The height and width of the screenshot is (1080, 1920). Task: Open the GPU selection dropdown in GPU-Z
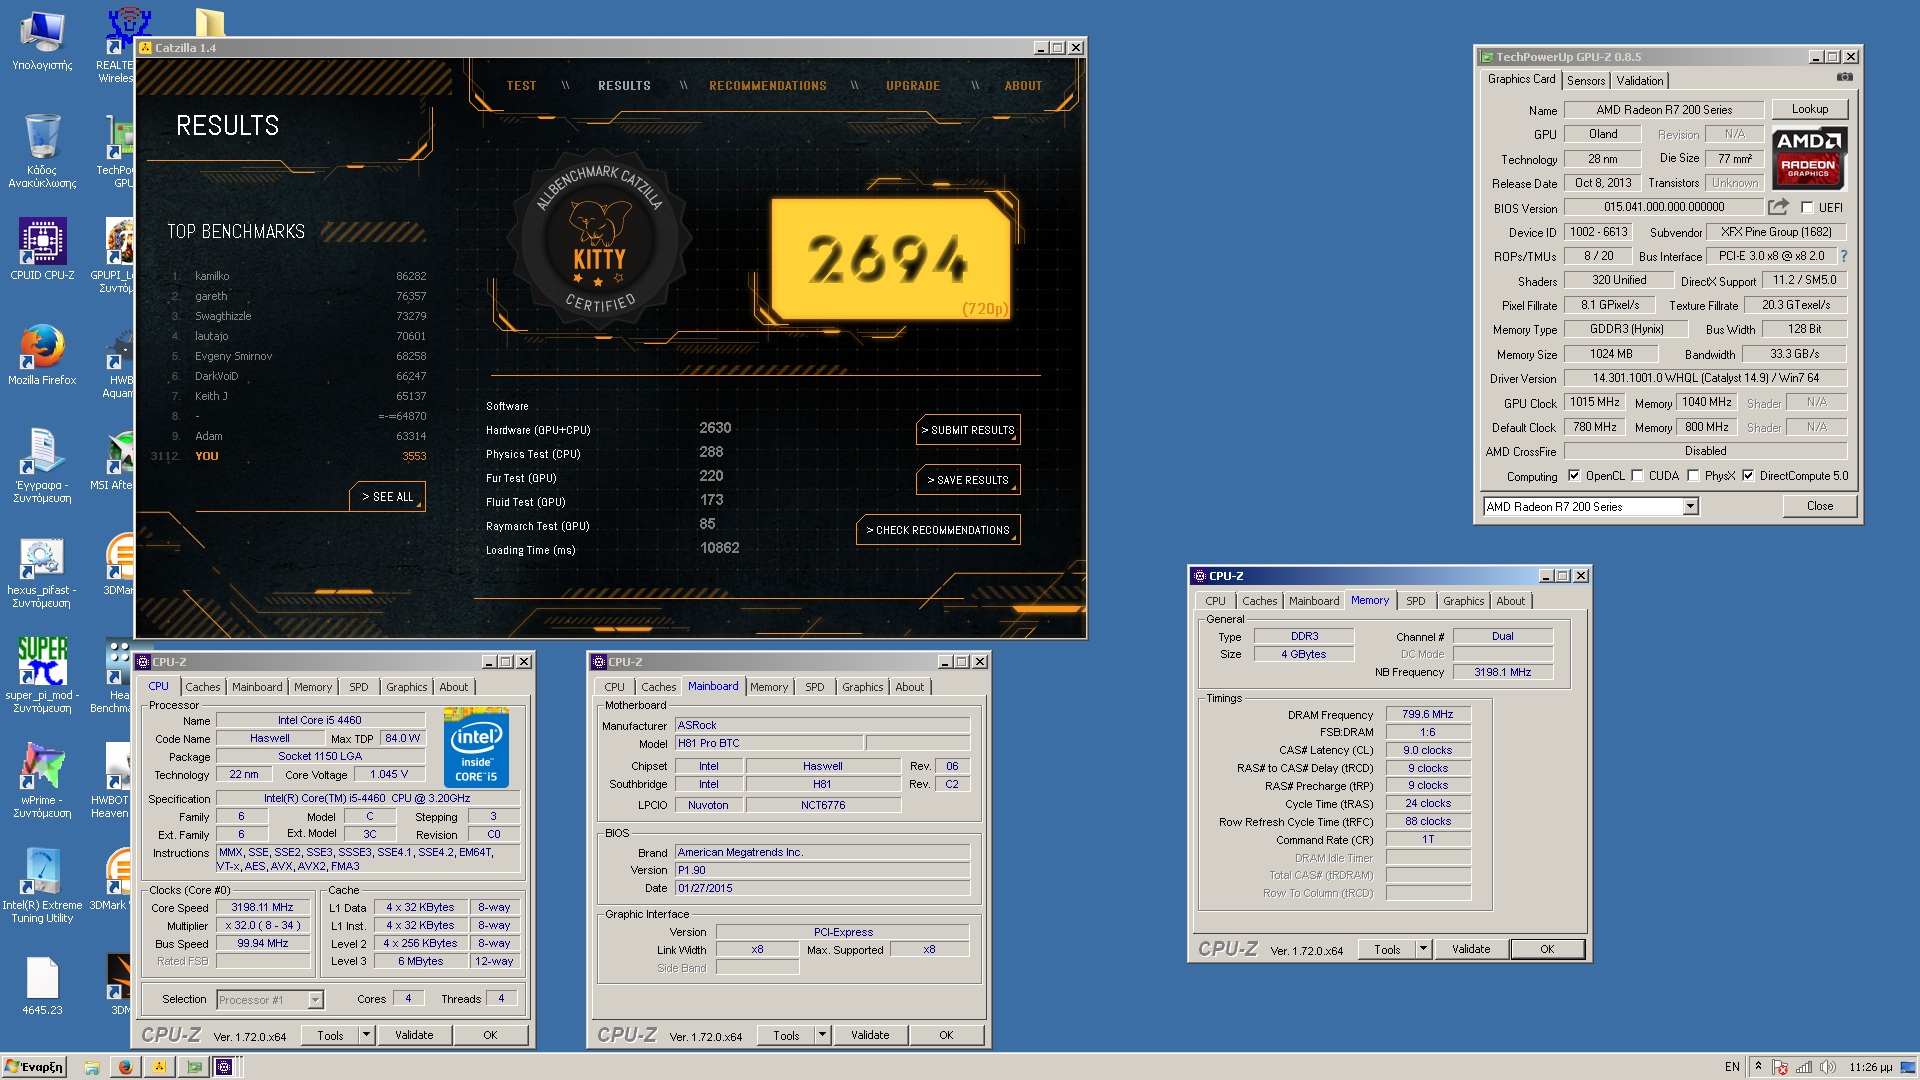click(1690, 507)
